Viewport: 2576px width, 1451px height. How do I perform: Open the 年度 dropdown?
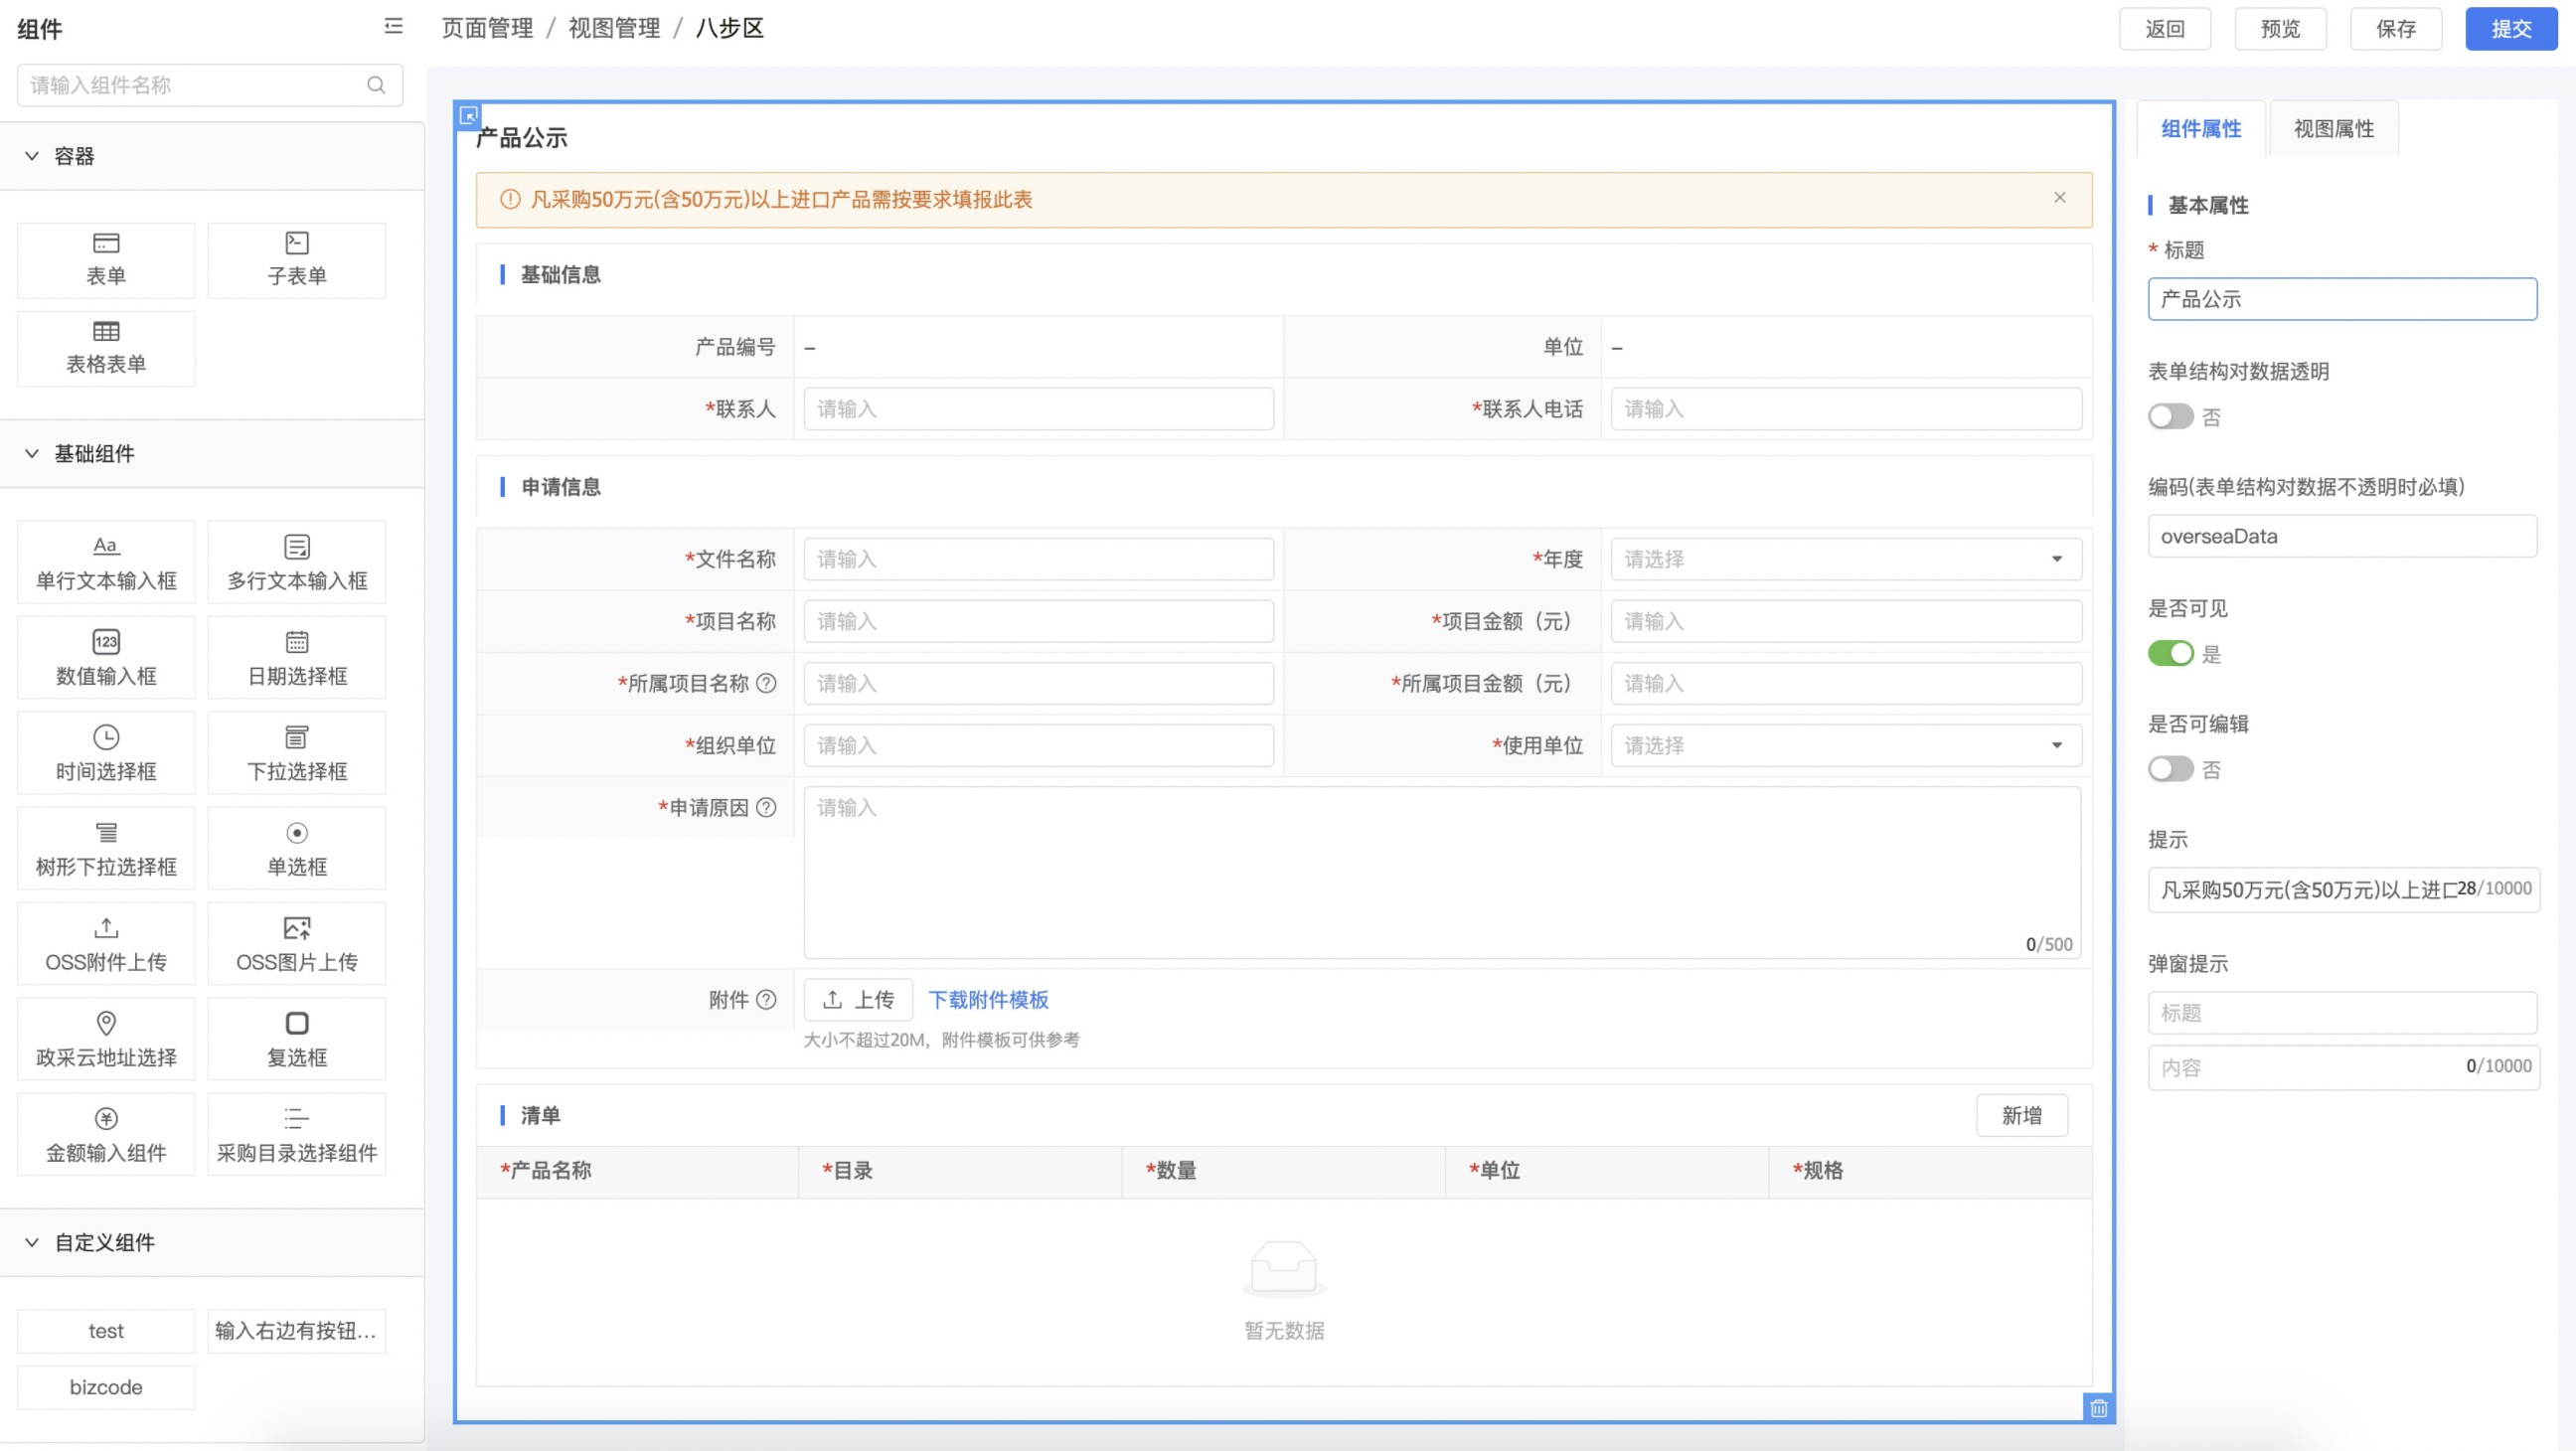click(x=1845, y=559)
